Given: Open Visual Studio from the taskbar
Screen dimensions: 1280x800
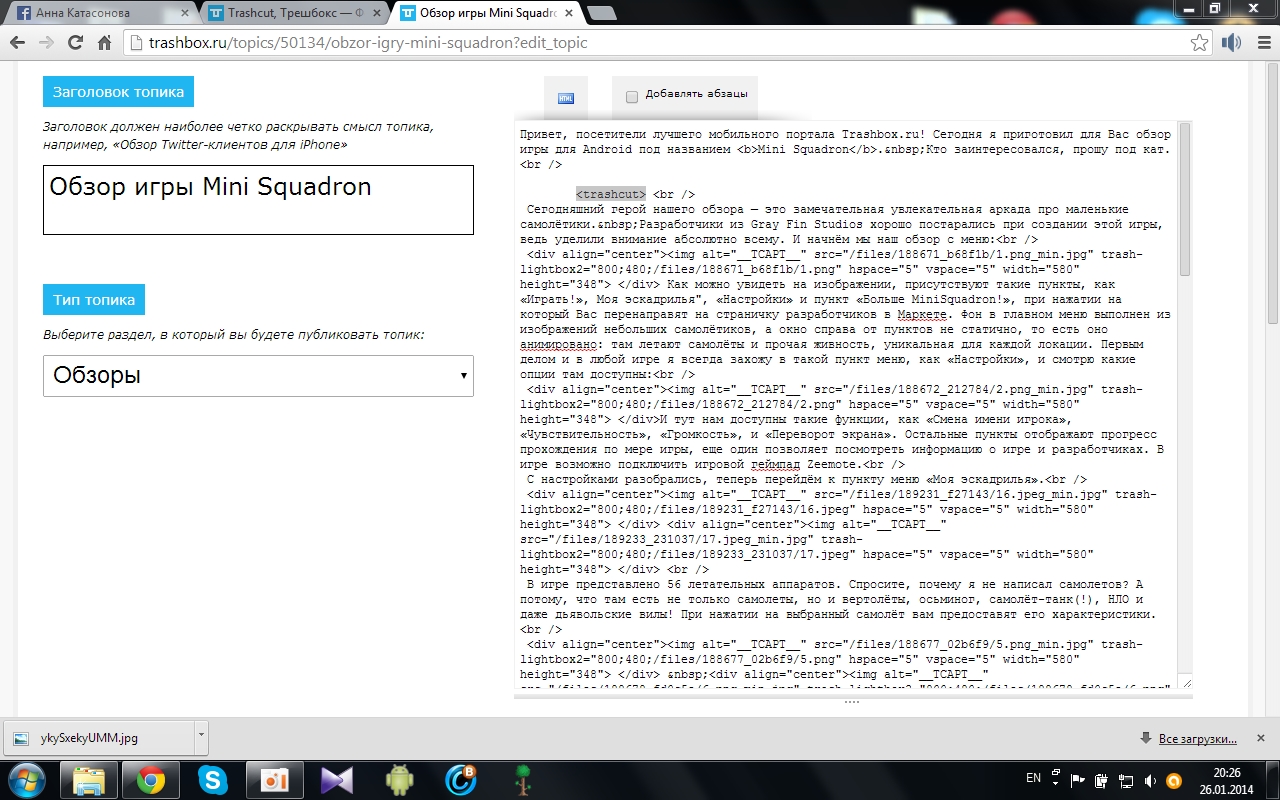Looking at the screenshot, I should pyautogui.click(x=337, y=779).
